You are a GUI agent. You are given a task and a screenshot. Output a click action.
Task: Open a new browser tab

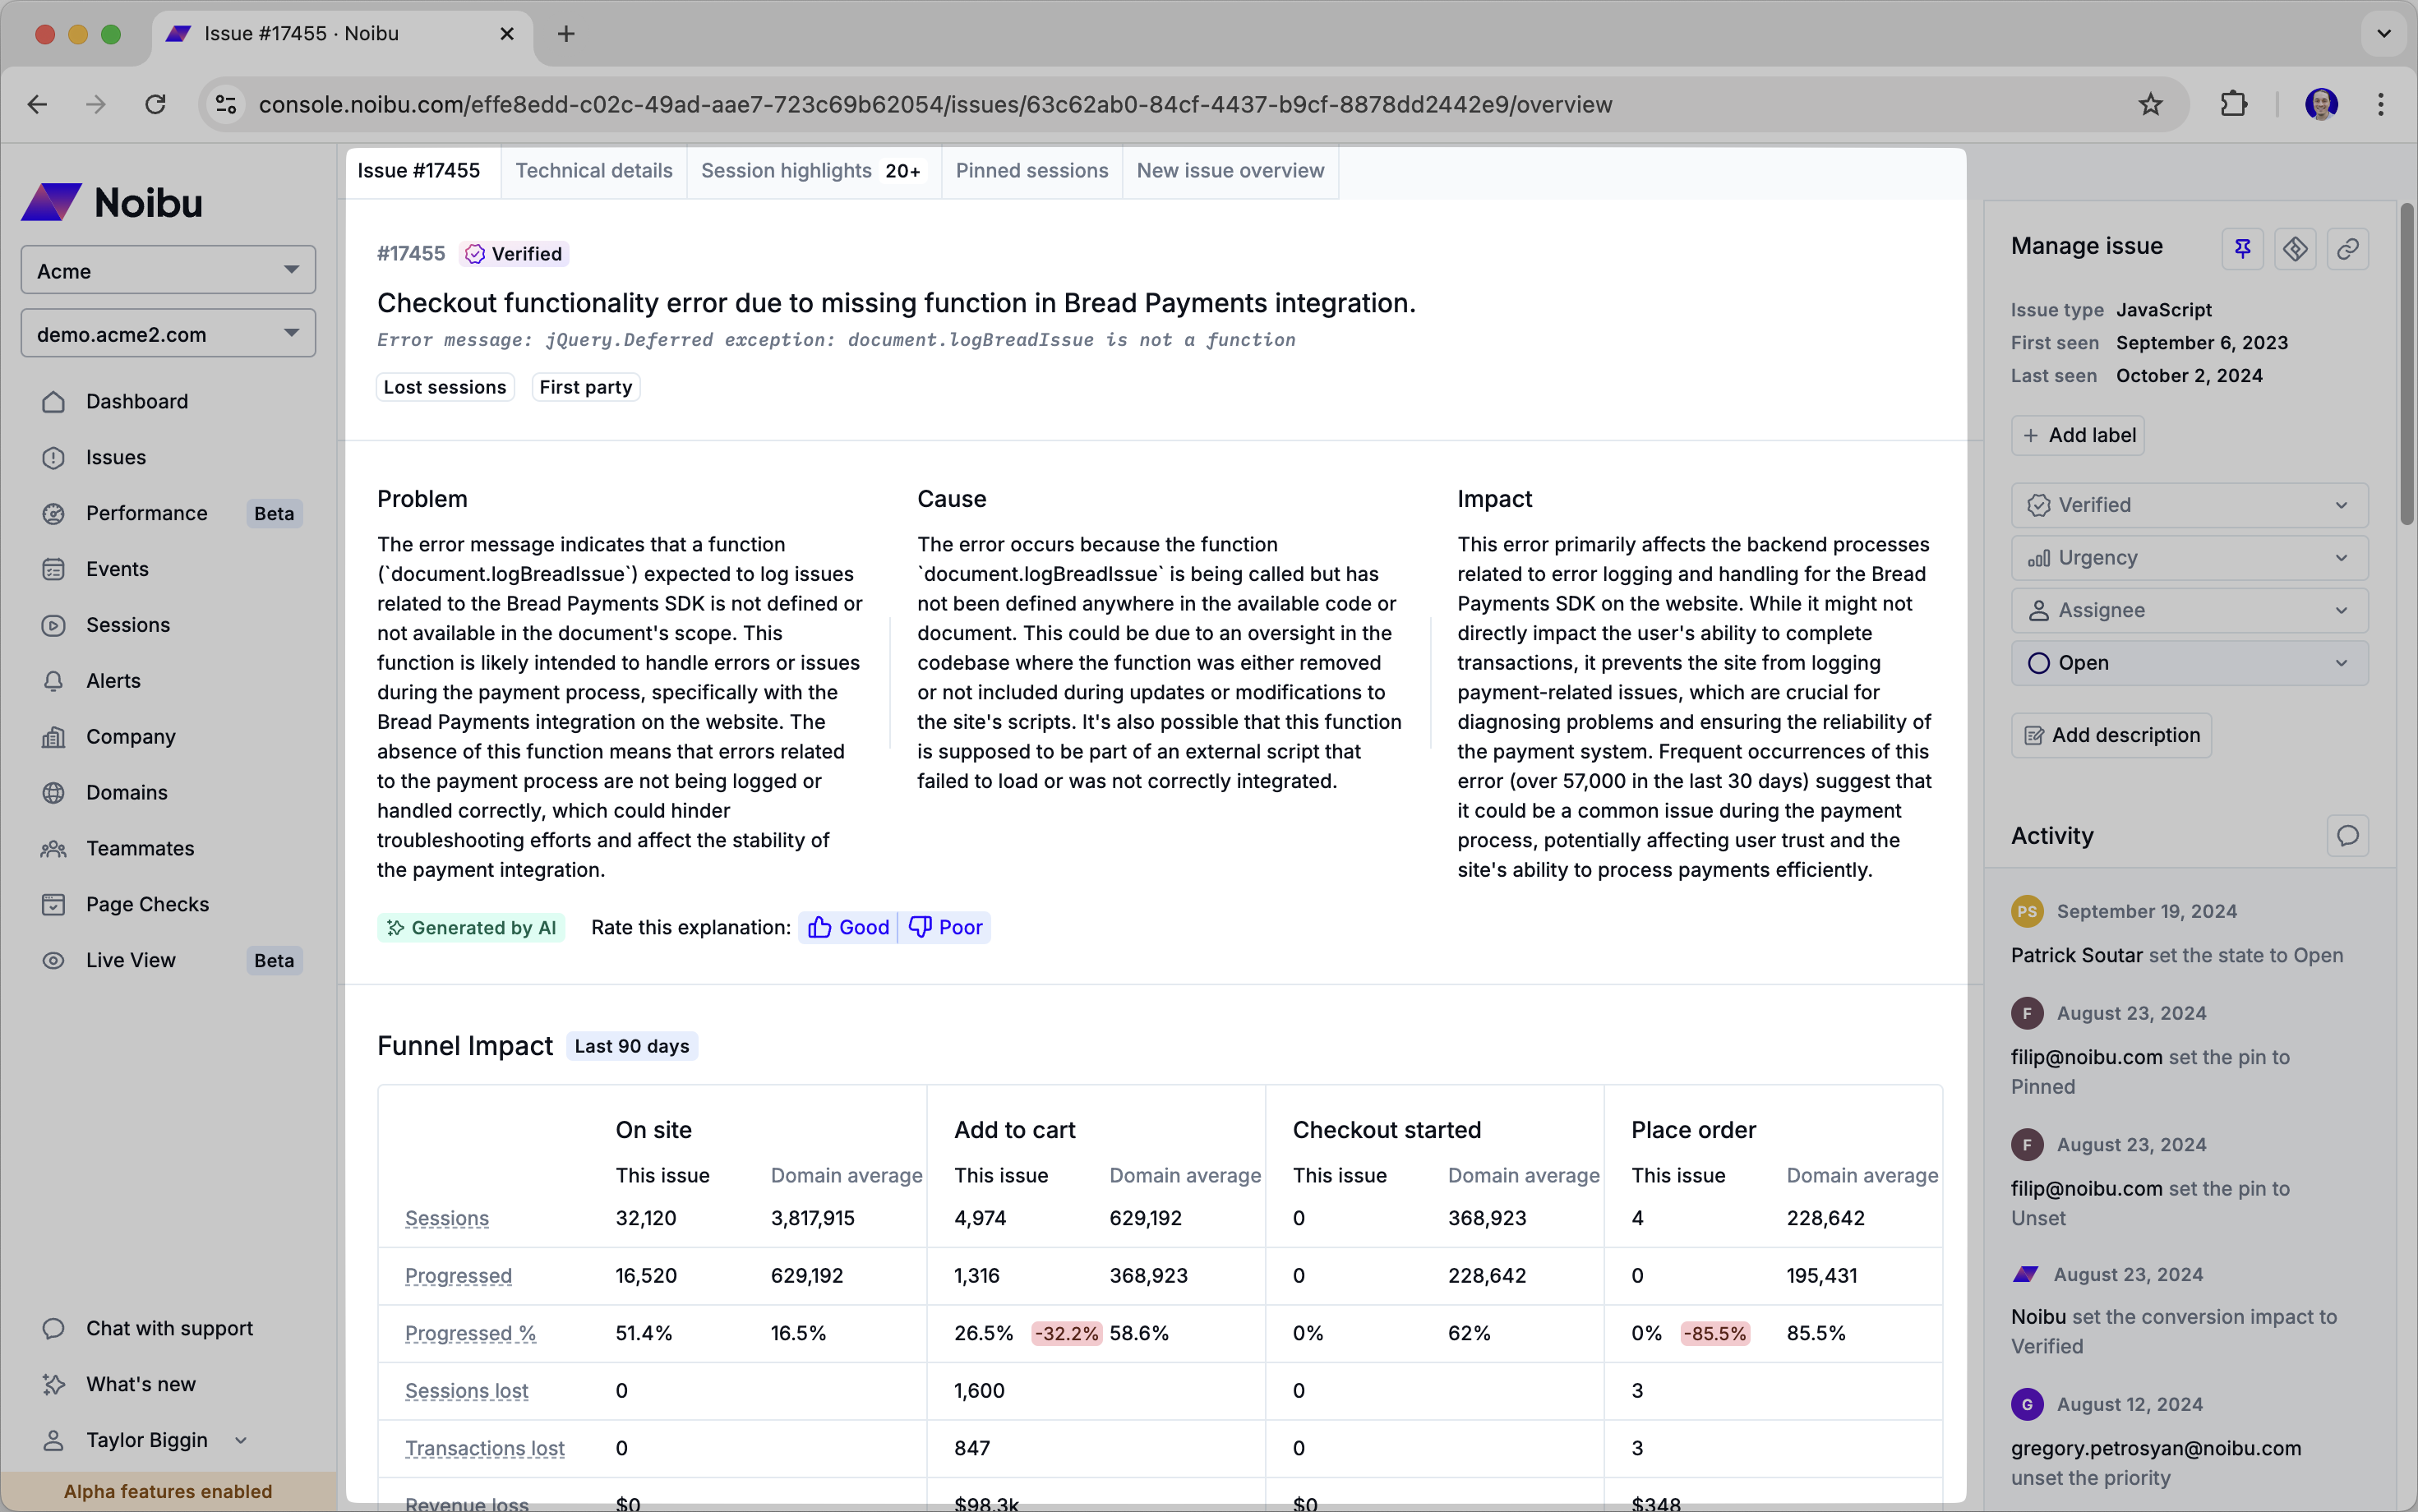[566, 34]
